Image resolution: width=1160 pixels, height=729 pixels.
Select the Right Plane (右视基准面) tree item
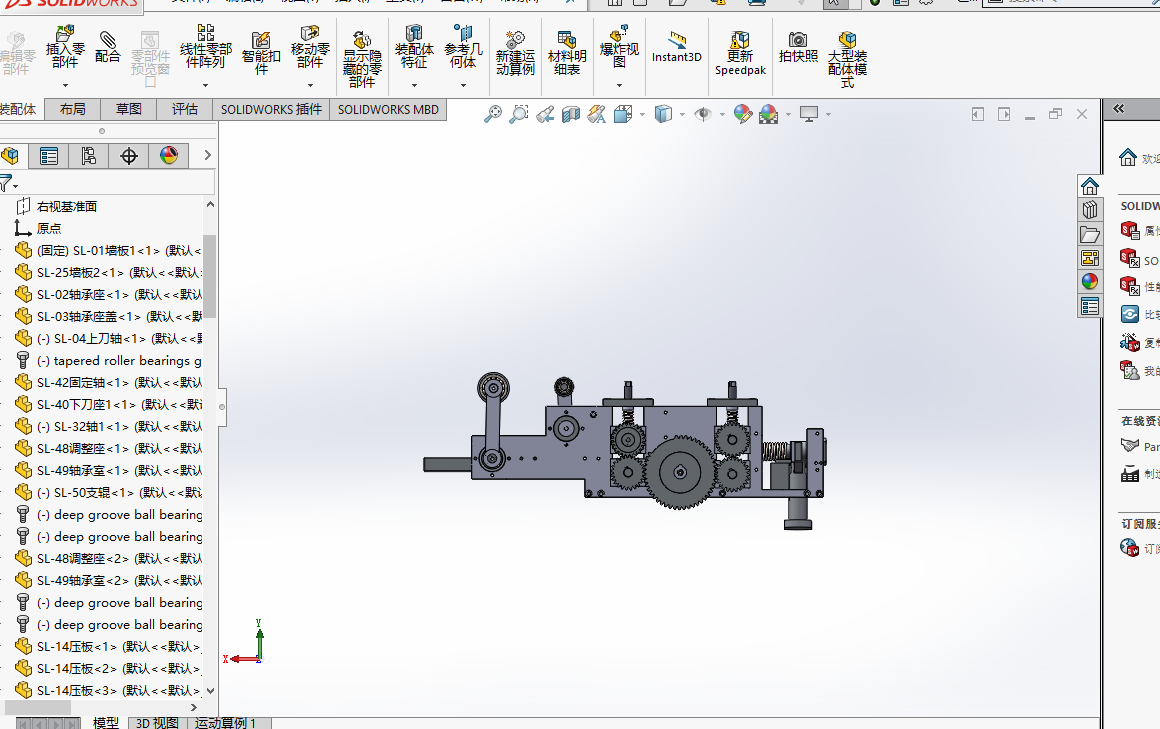67,206
